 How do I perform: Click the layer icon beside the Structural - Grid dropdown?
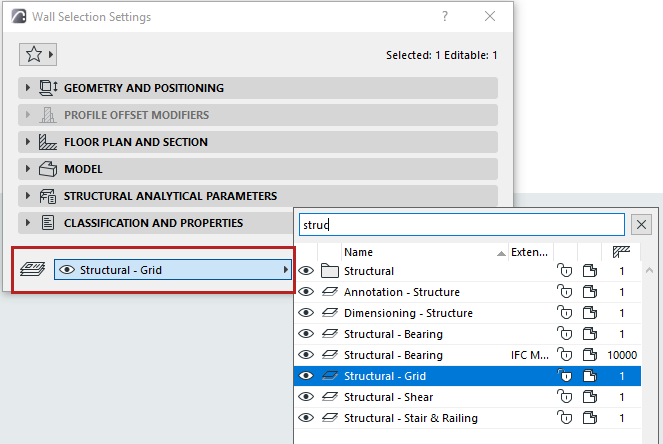(32, 269)
